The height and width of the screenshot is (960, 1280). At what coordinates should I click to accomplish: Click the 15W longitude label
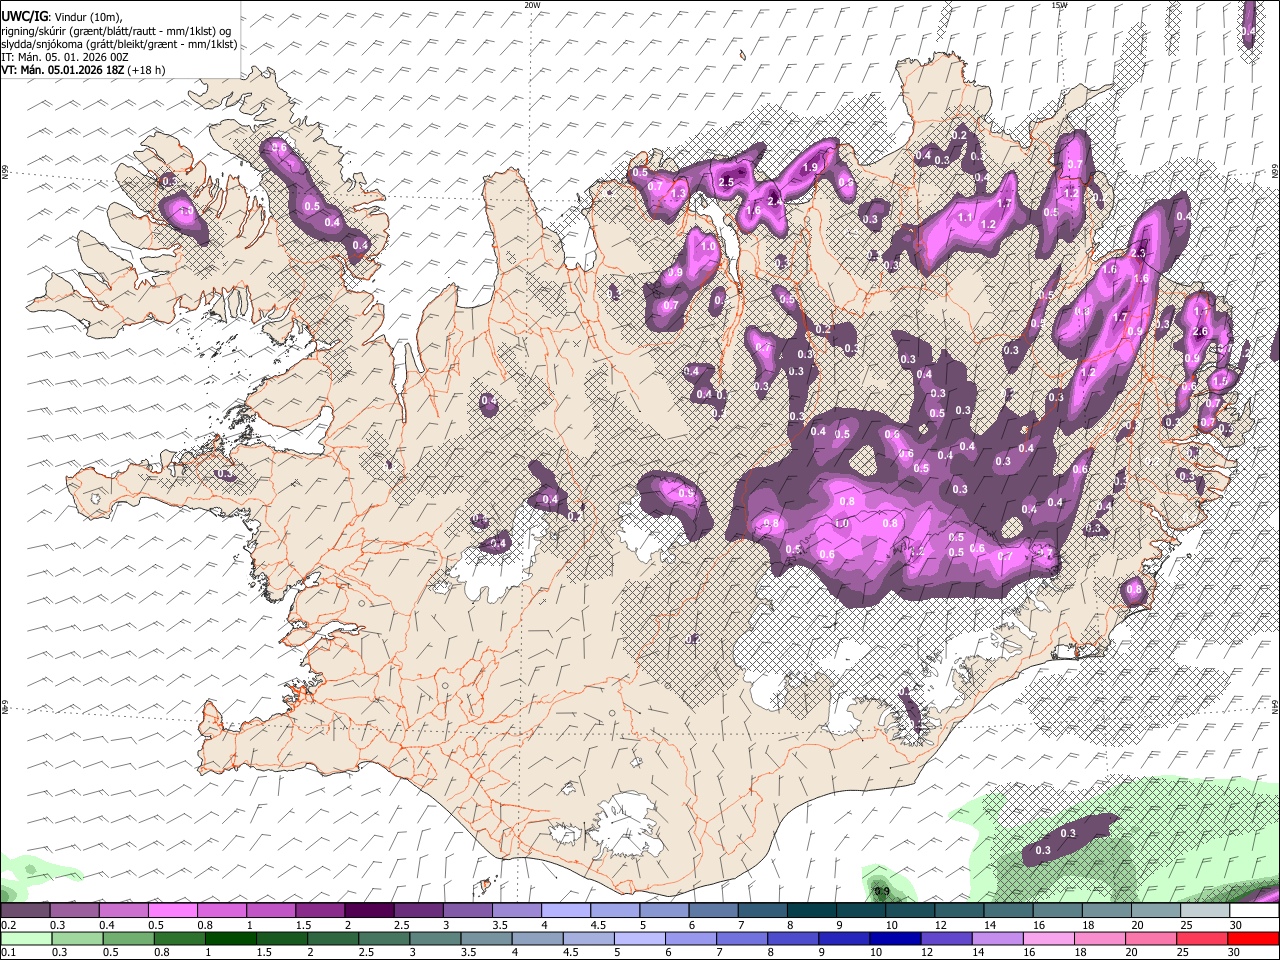(x=1059, y=5)
